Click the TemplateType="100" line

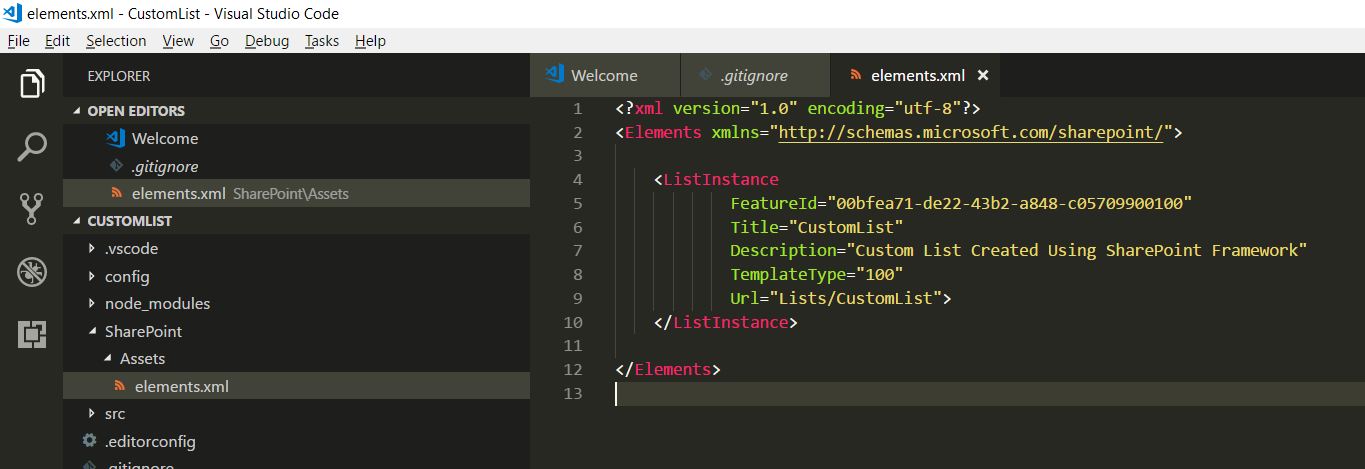point(817,275)
